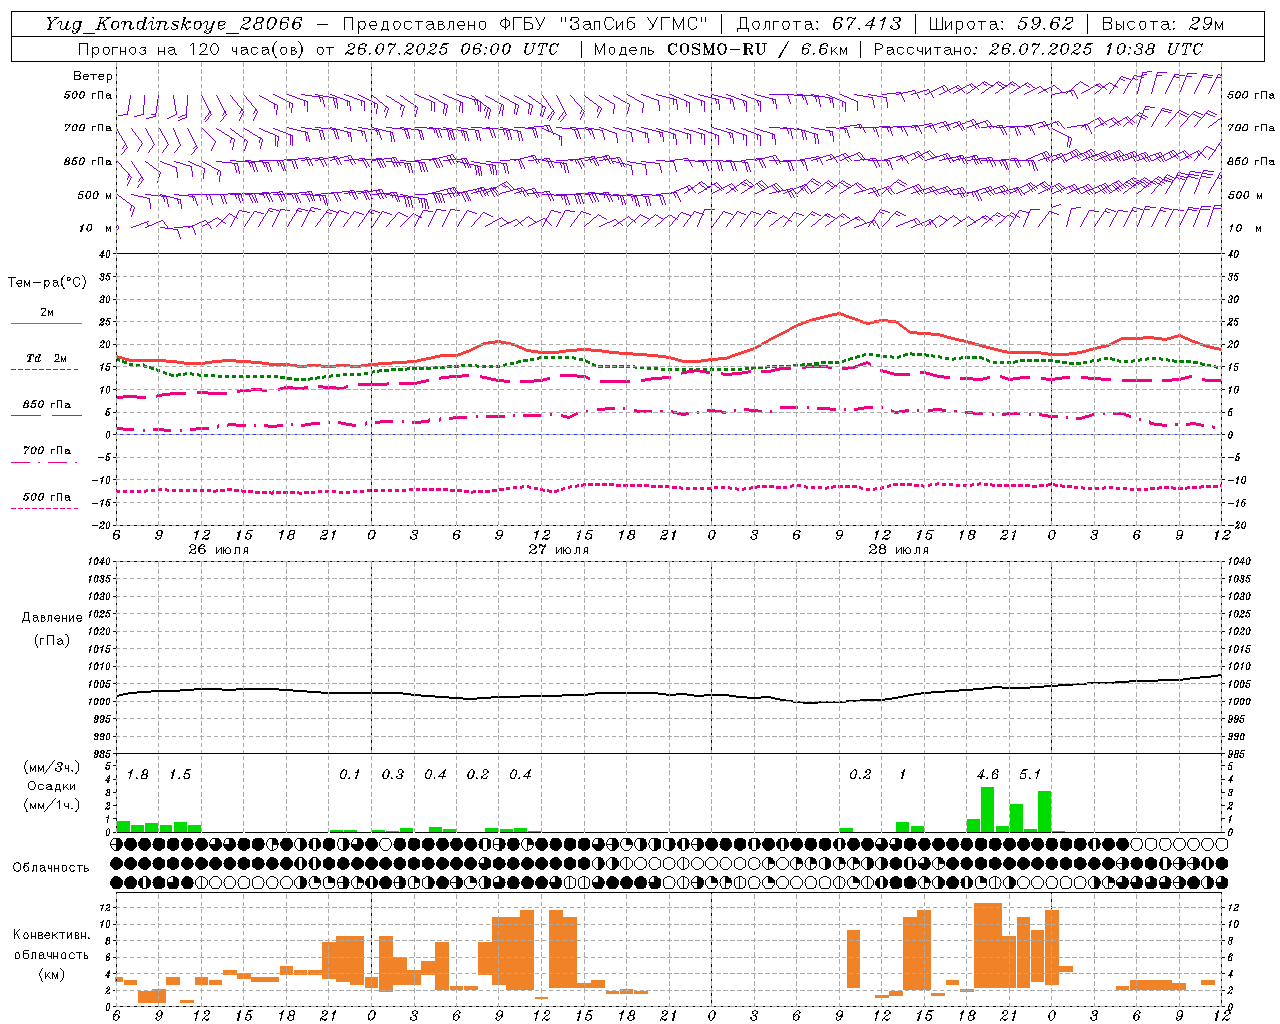
Task: Click the 4.6 precipitation total
Action: coord(988,775)
